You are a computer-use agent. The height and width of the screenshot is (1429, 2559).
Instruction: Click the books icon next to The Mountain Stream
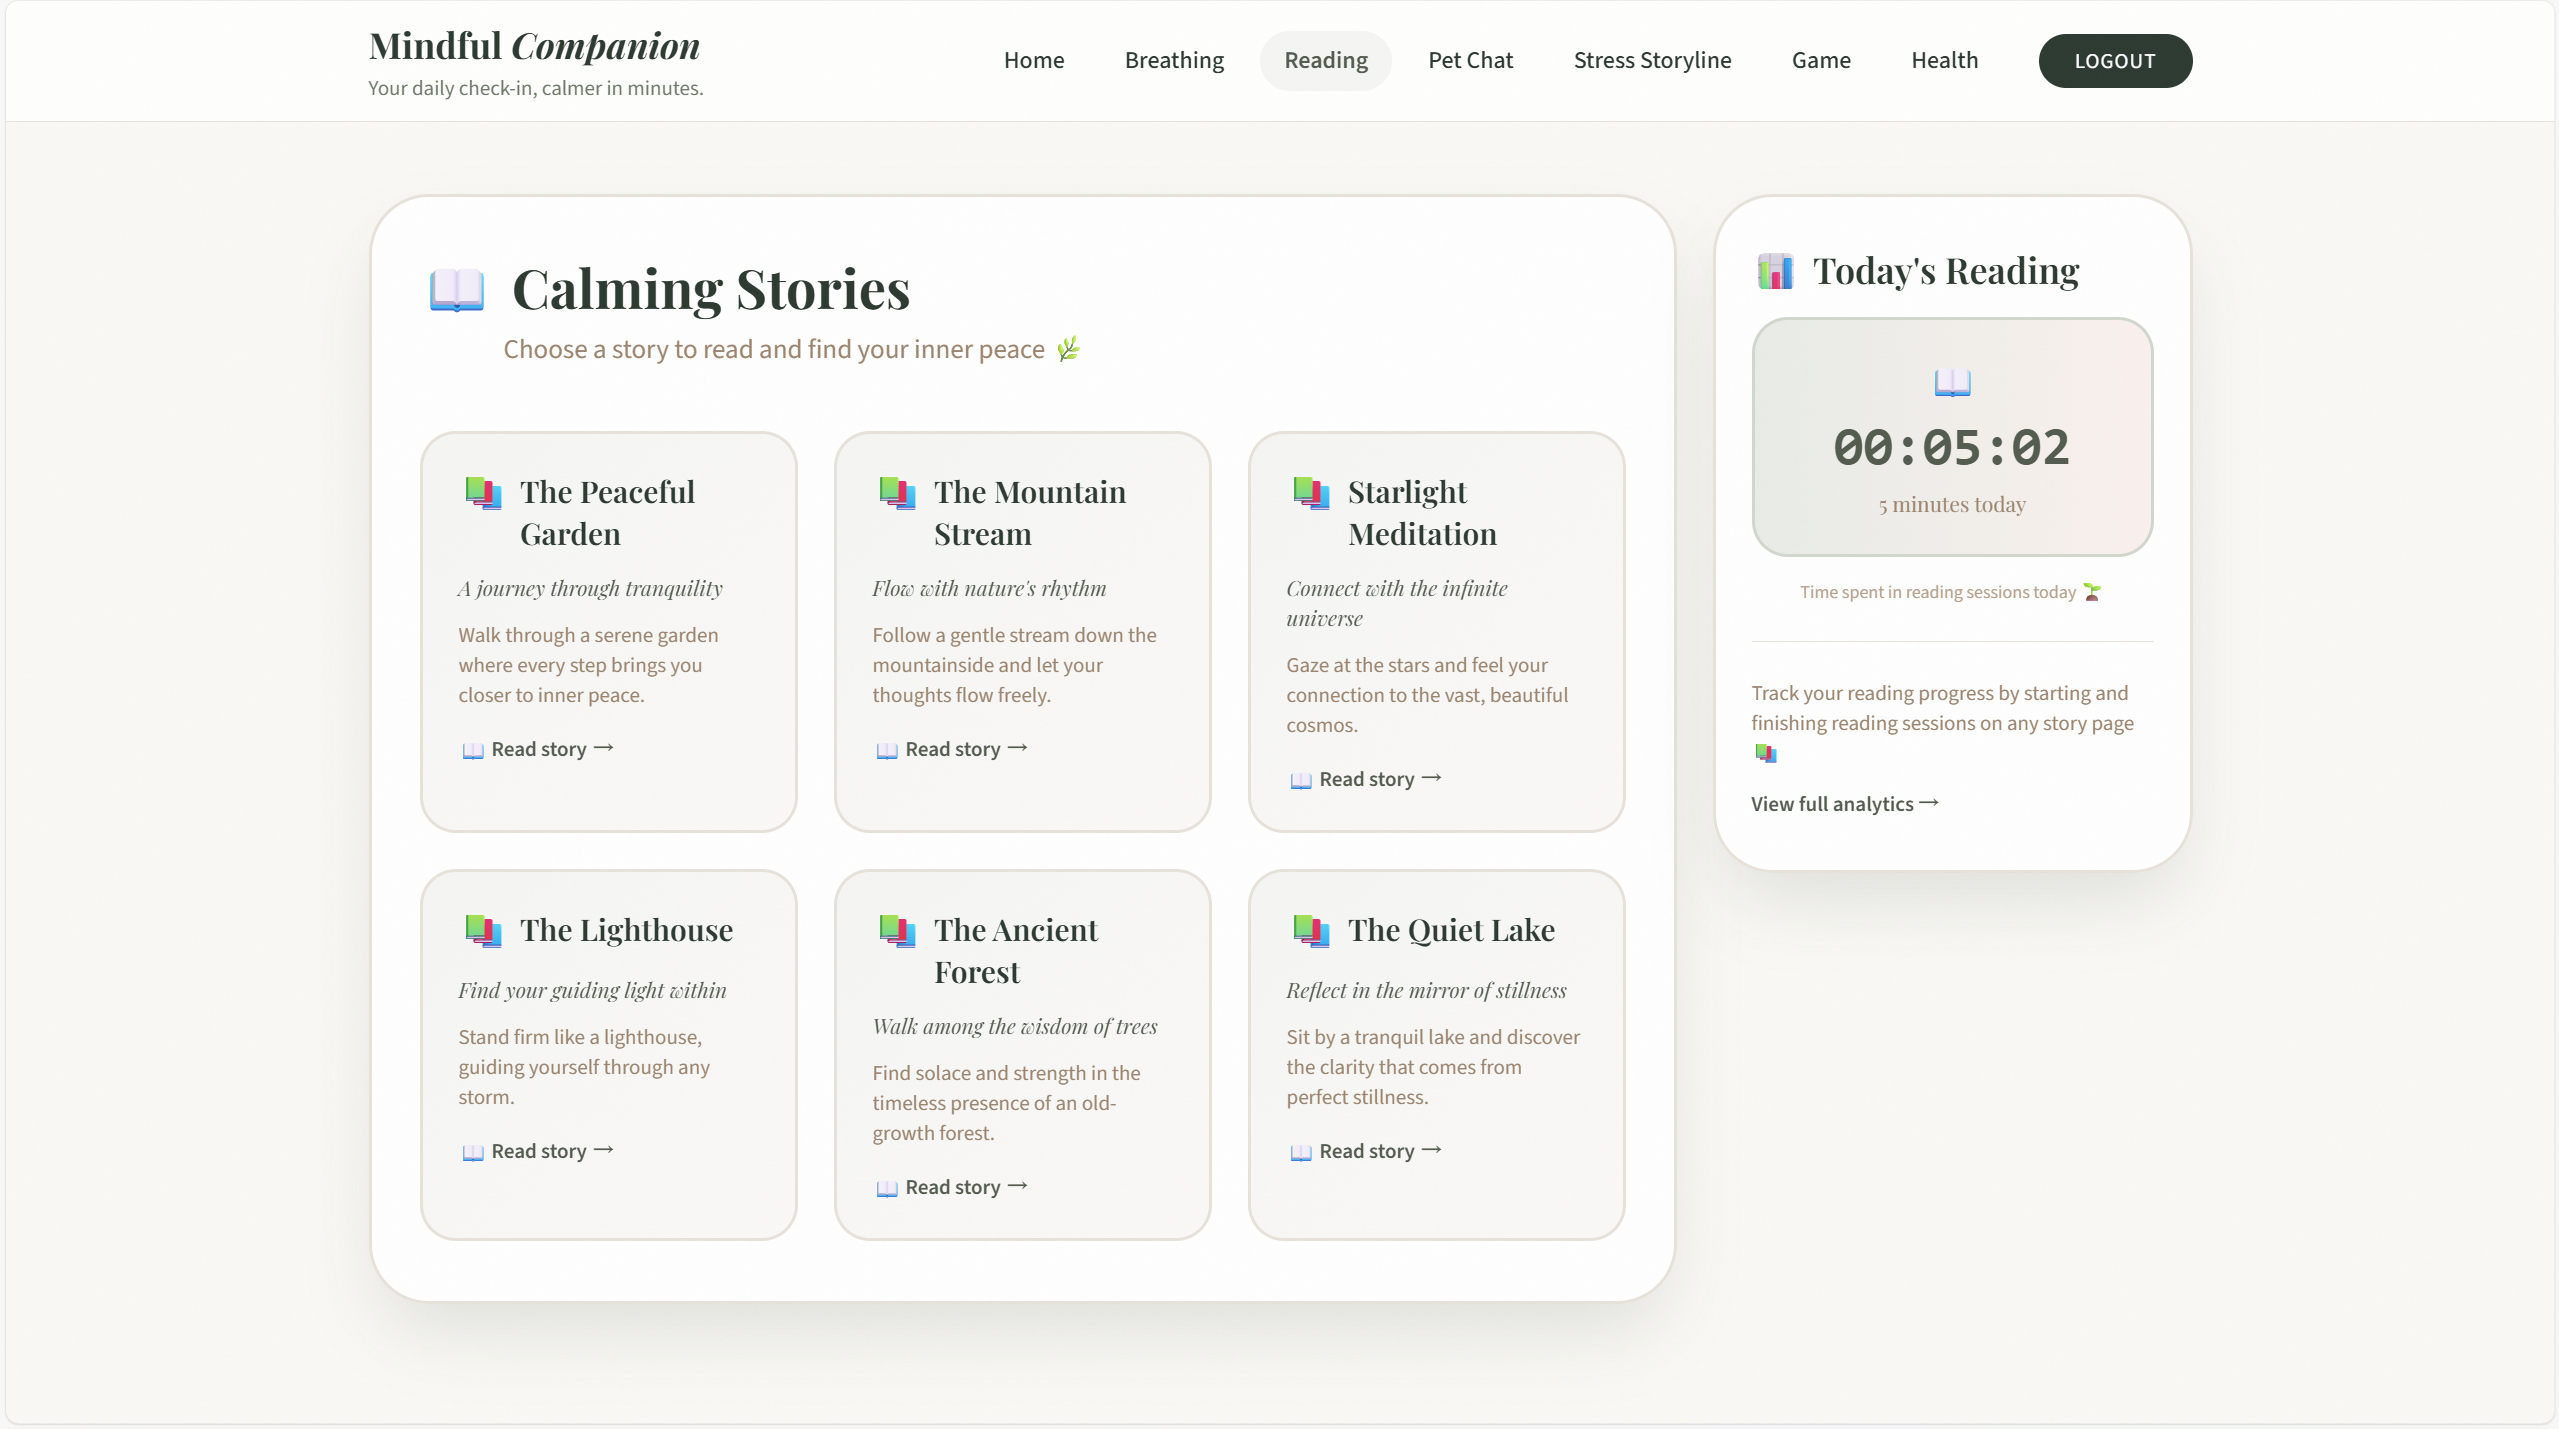(x=897, y=493)
